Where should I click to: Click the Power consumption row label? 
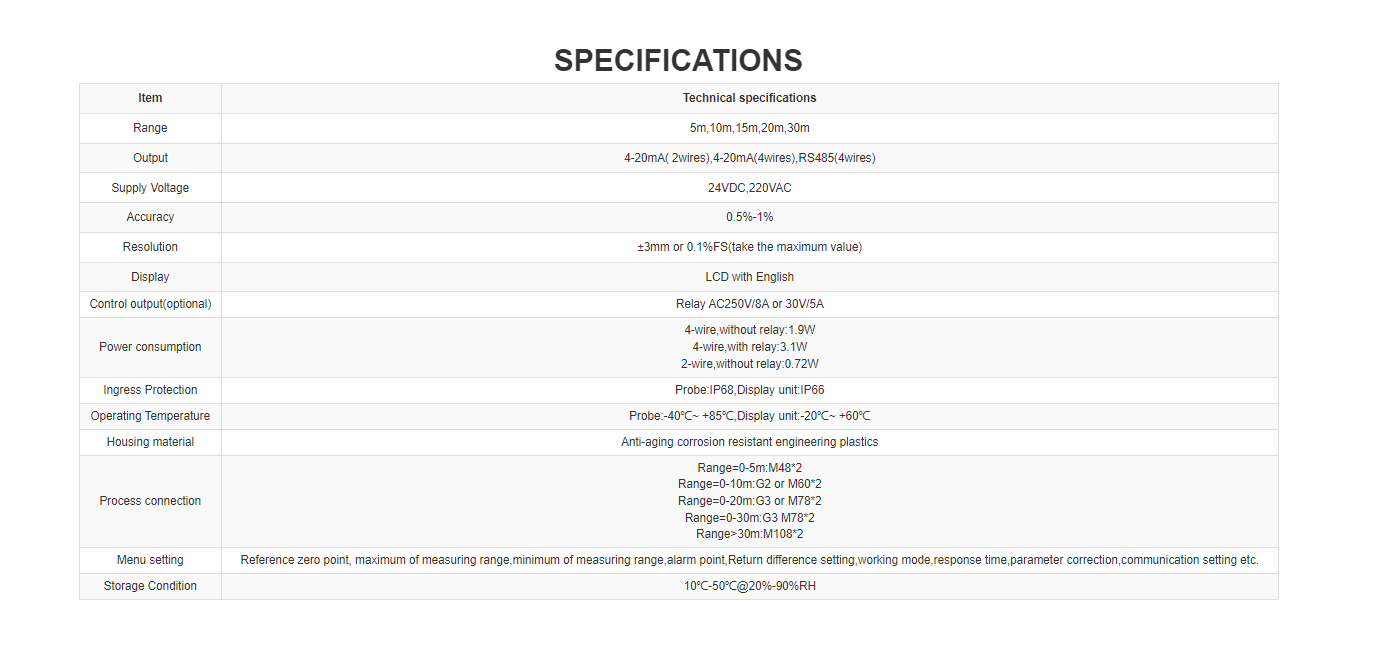point(150,347)
